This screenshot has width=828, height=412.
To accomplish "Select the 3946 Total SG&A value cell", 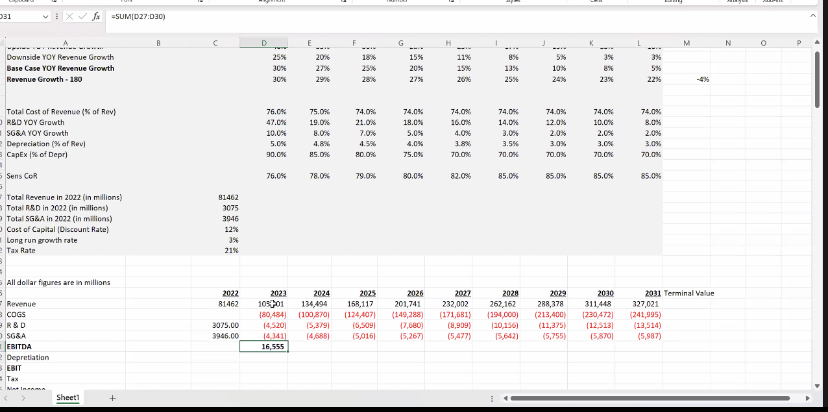I will tap(215, 219).
